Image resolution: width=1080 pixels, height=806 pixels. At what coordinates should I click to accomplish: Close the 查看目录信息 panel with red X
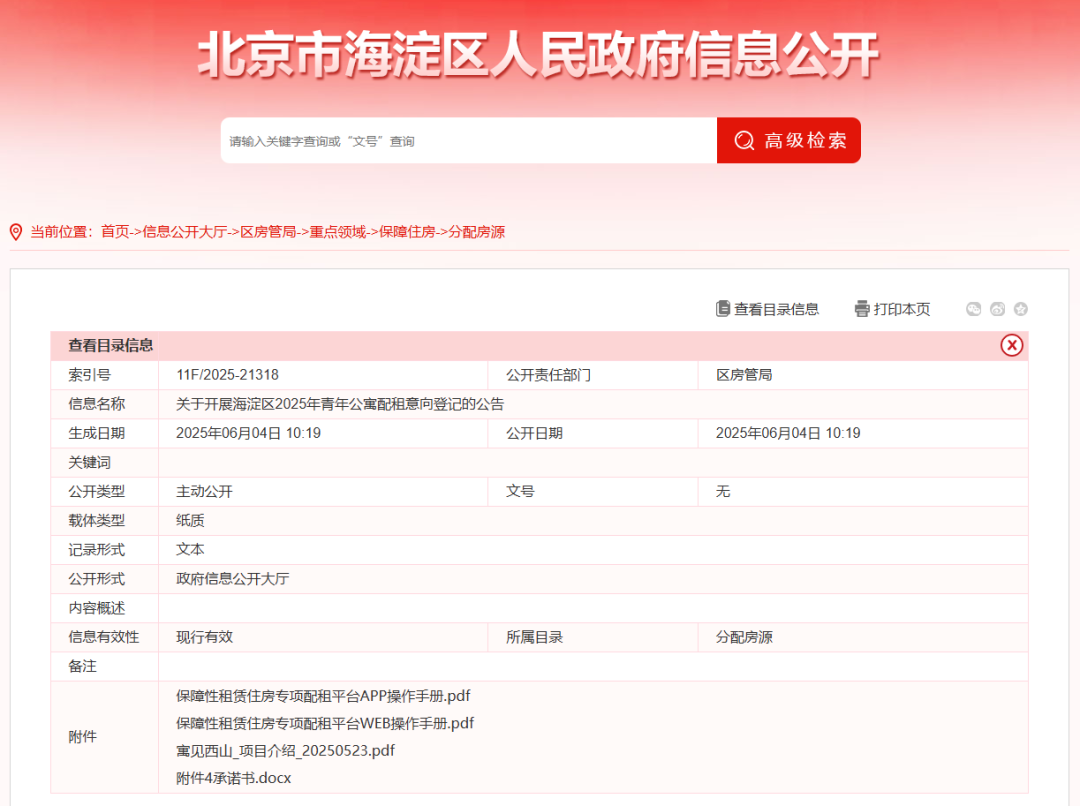pyautogui.click(x=1012, y=345)
